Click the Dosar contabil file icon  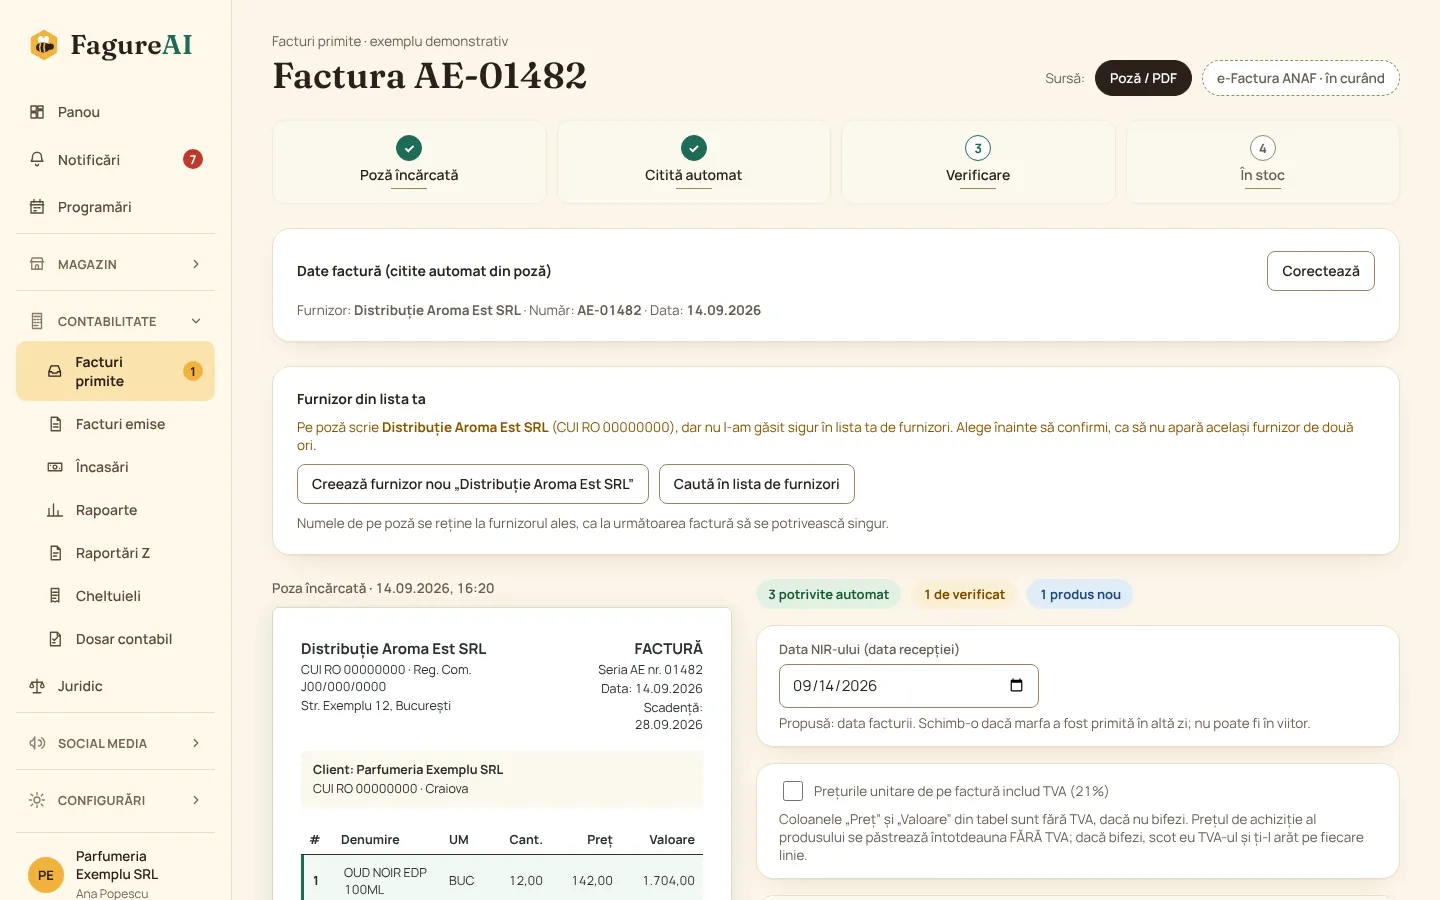(x=55, y=639)
